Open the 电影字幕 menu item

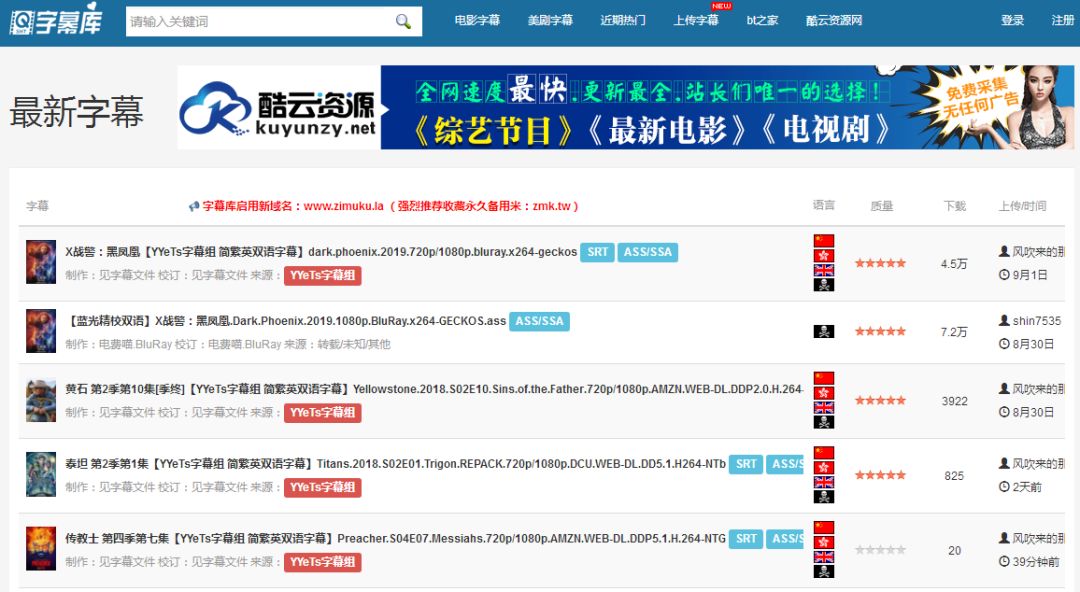[x=477, y=20]
